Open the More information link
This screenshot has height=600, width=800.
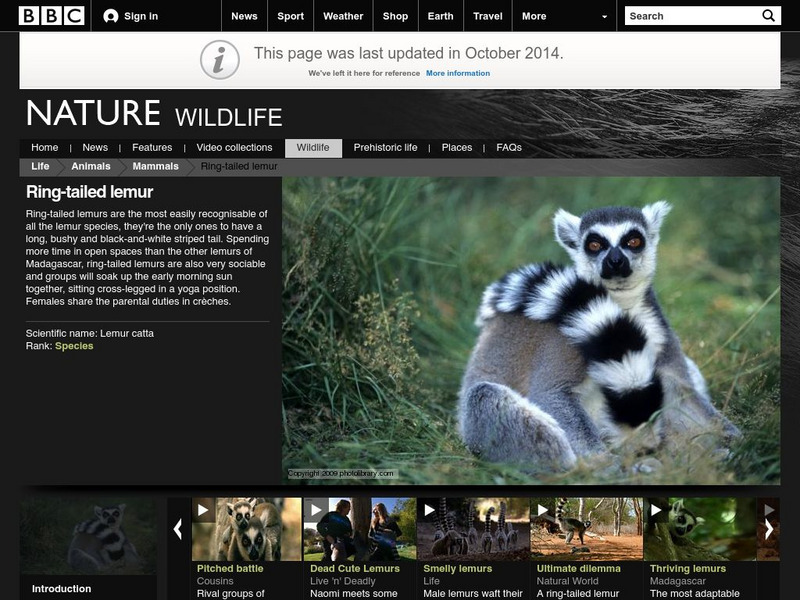coord(458,73)
